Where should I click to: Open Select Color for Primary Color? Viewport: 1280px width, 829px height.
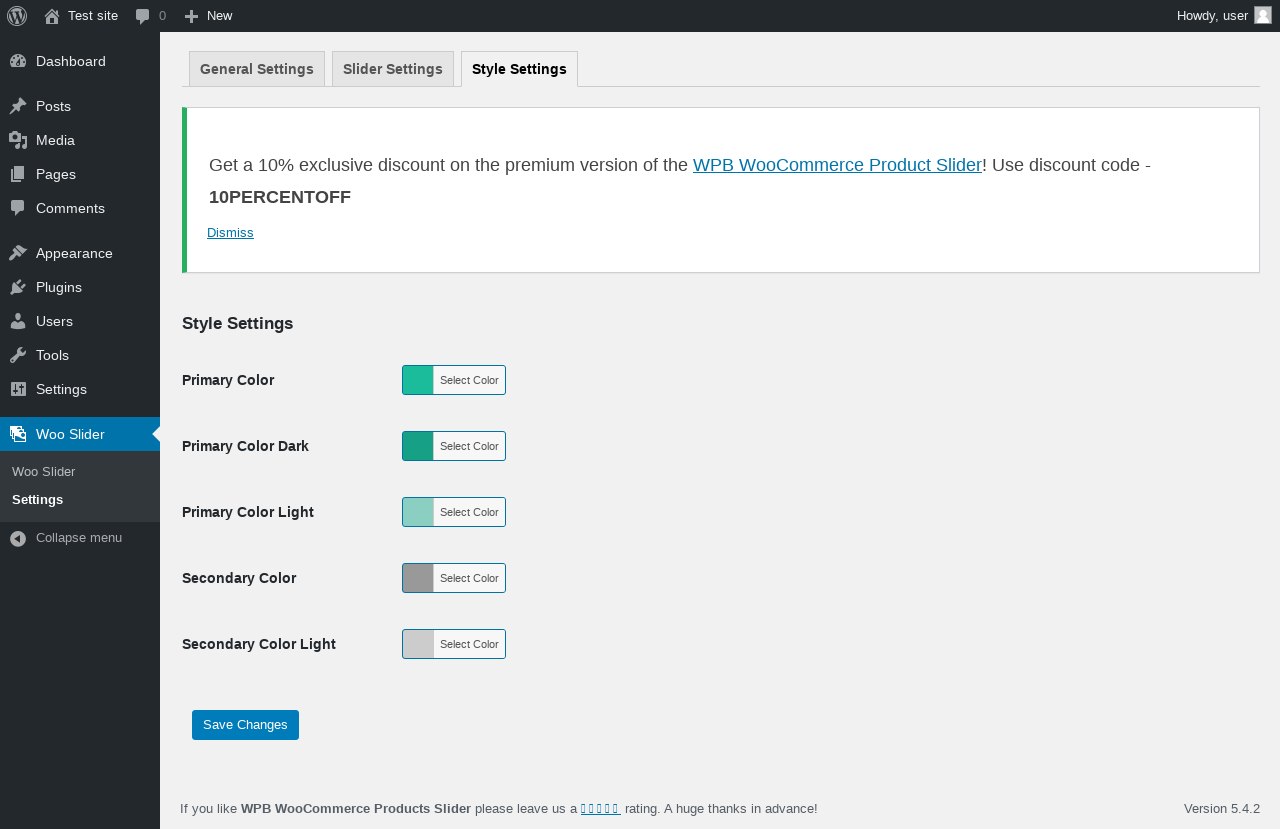pyautogui.click(x=469, y=380)
